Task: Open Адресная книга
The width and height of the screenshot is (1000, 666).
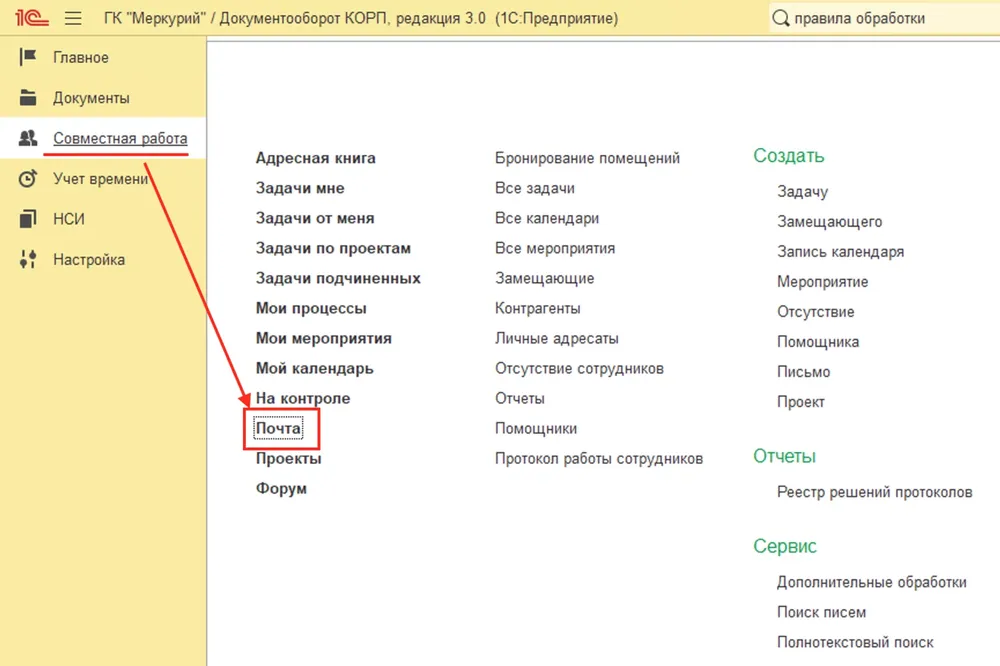Action: click(x=316, y=158)
